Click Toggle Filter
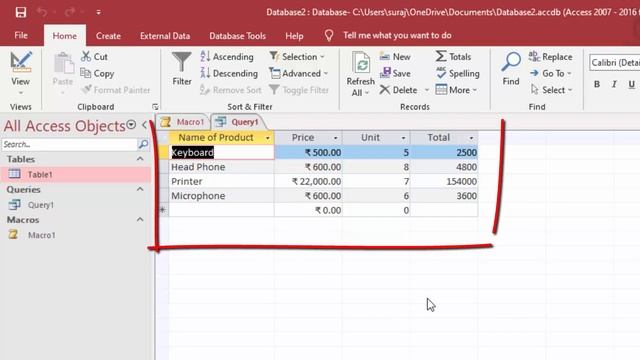This screenshot has height=360, width=640. pyautogui.click(x=299, y=90)
